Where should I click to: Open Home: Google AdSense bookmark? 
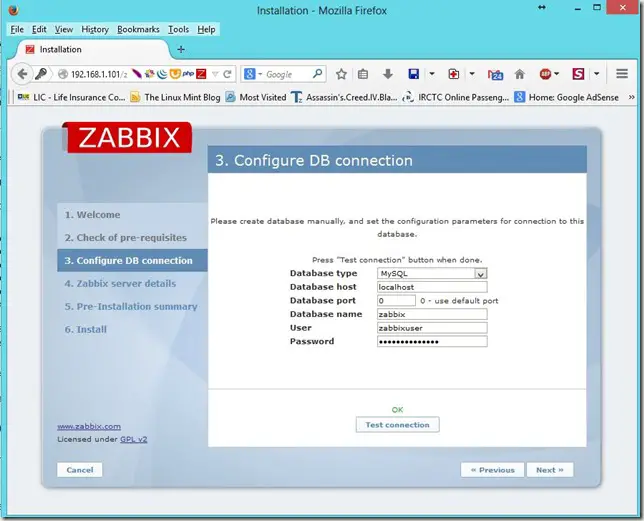tap(566, 97)
